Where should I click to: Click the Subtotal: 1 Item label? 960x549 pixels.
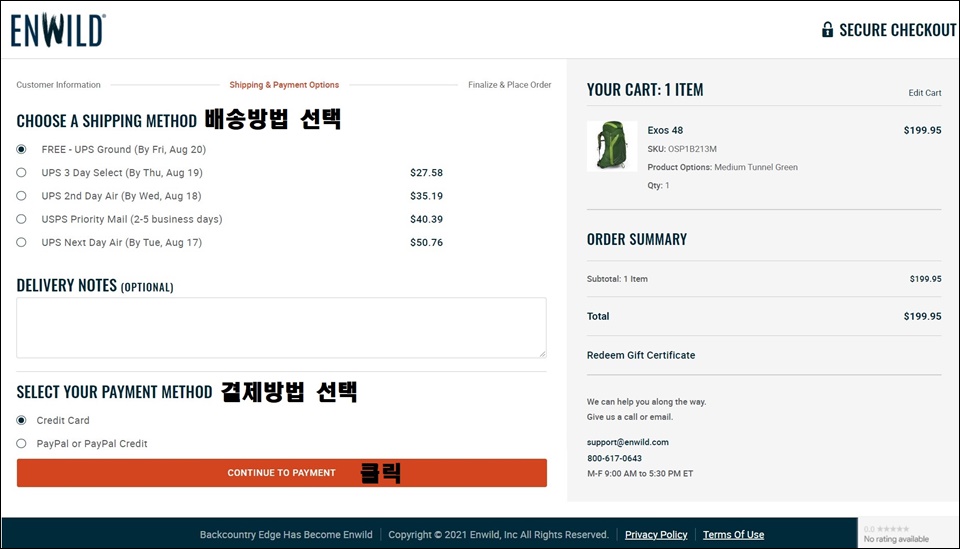(617, 278)
